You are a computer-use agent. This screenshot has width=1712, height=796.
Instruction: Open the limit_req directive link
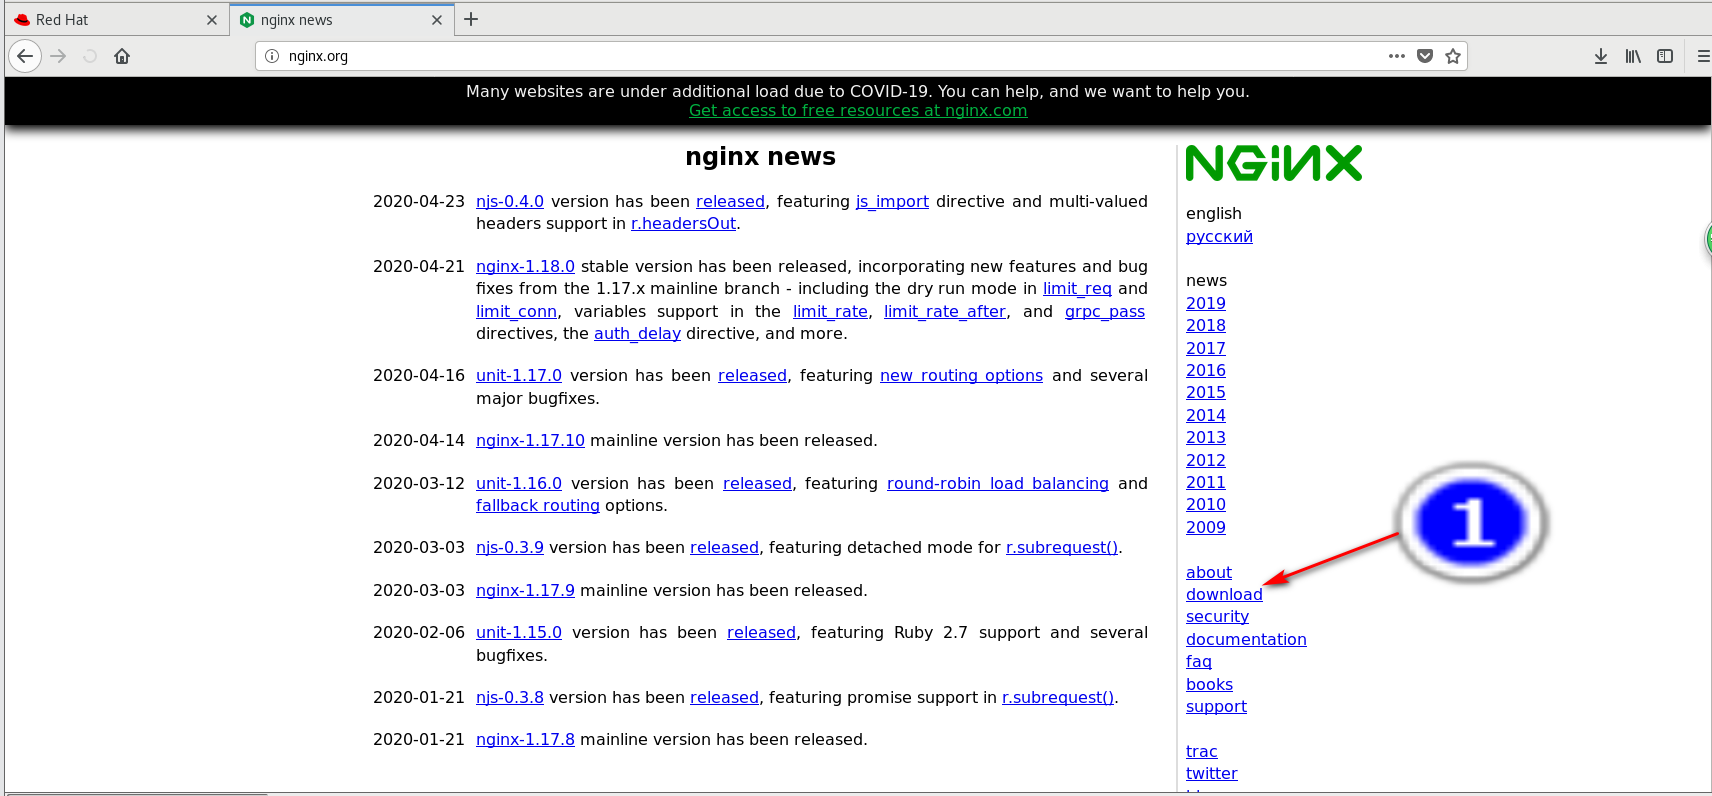pyautogui.click(x=1077, y=289)
